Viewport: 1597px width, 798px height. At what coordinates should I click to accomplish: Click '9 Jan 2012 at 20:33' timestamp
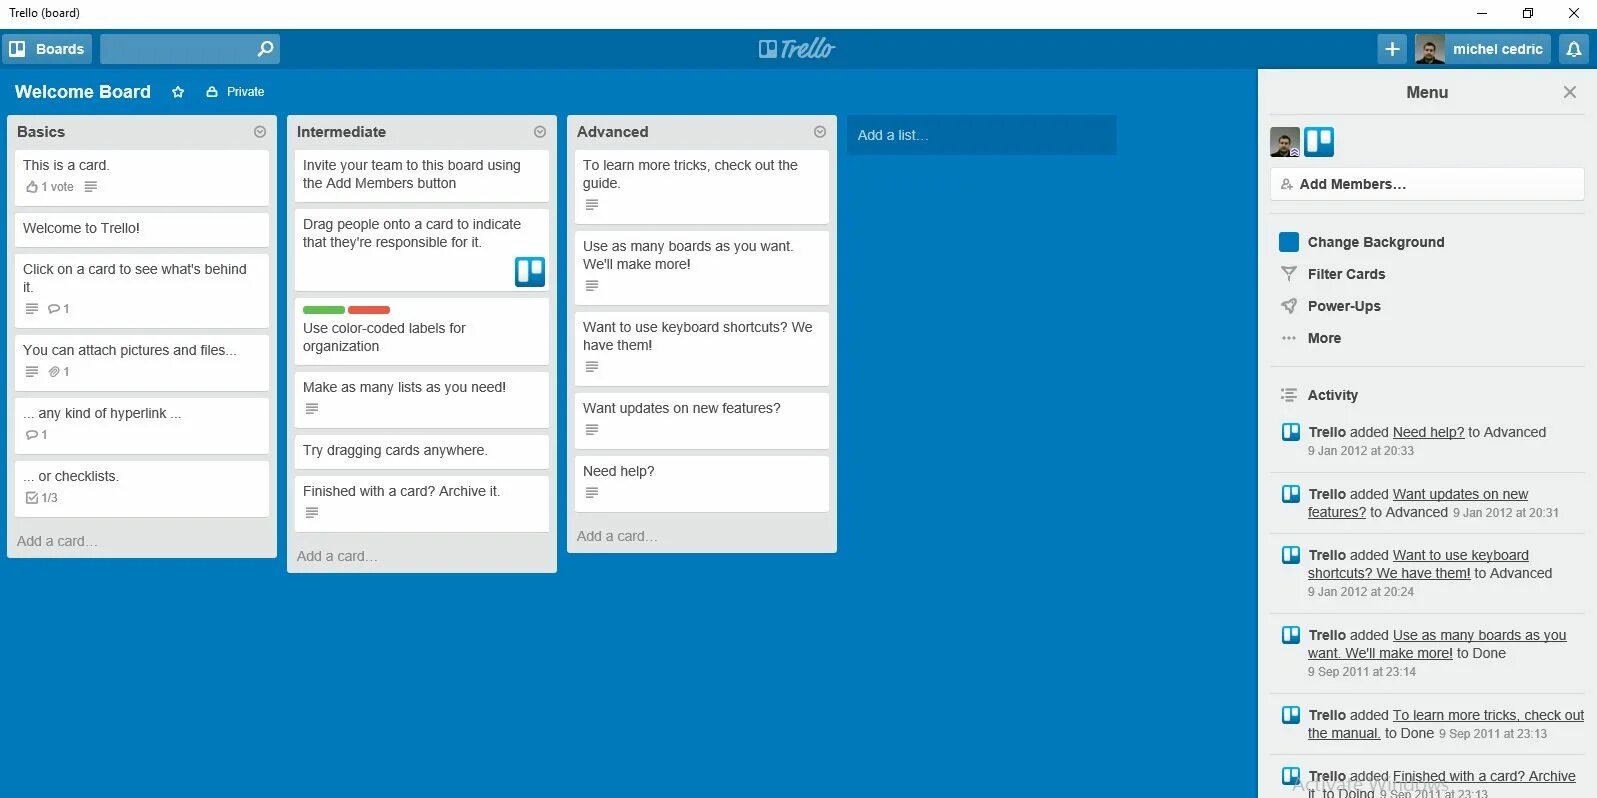point(1361,451)
